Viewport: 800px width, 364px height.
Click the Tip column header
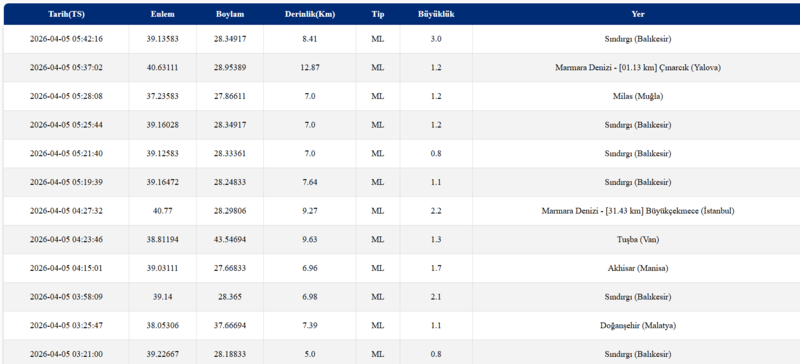point(378,14)
